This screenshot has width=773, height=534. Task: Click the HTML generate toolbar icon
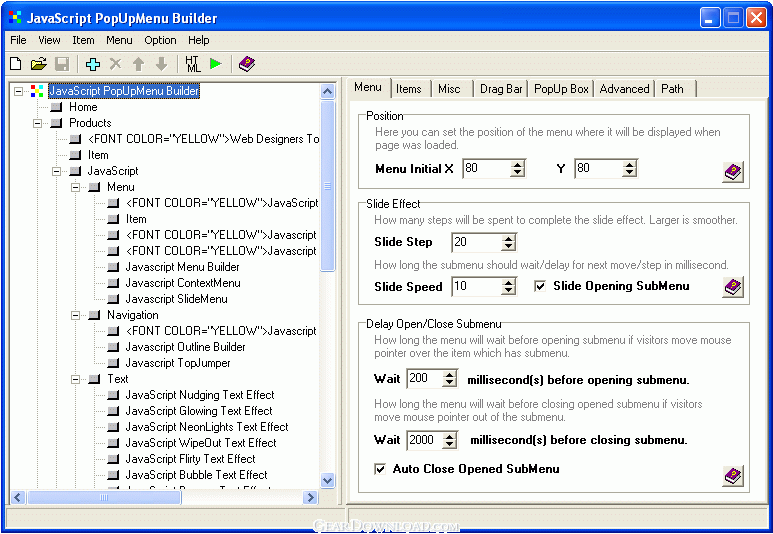pyautogui.click(x=193, y=64)
